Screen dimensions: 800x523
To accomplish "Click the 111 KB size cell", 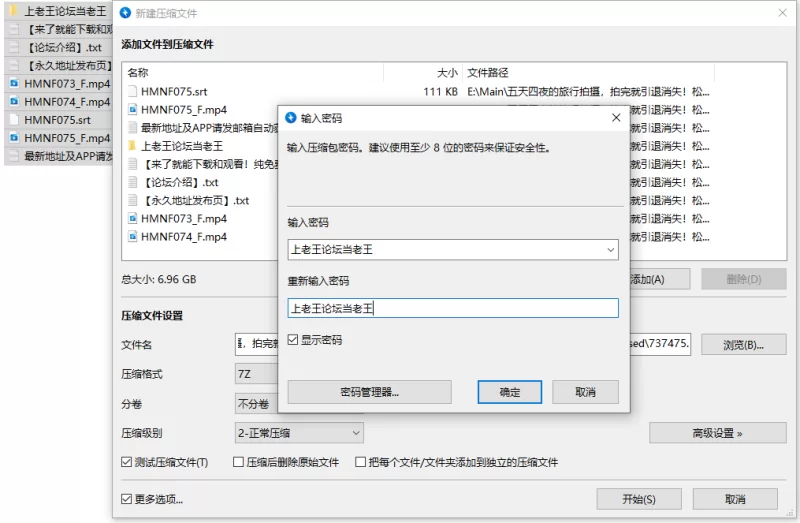I will 440,91.
